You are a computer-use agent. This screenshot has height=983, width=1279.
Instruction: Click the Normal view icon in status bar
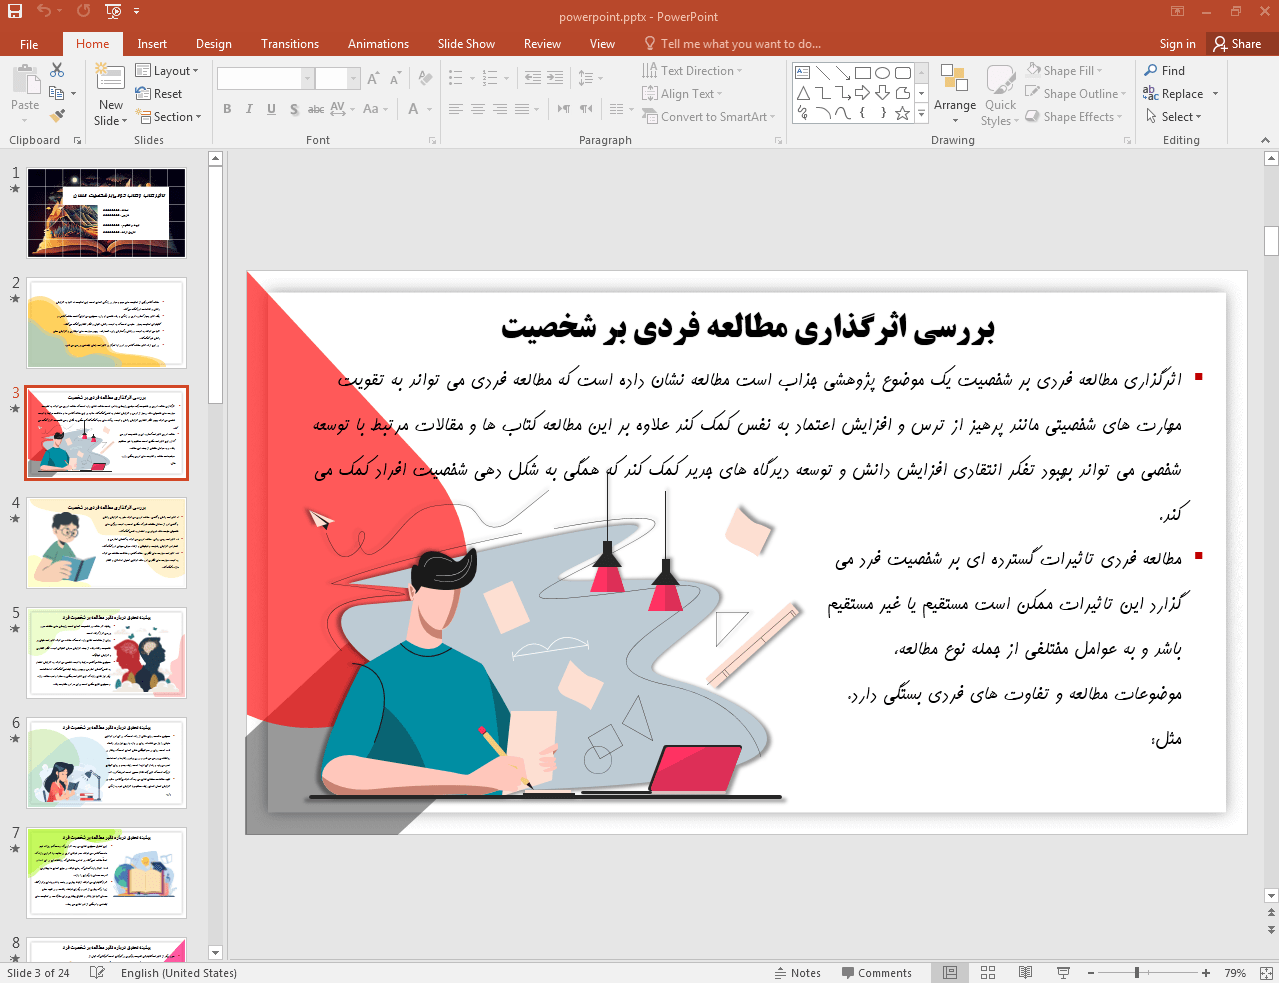(x=950, y=972)
